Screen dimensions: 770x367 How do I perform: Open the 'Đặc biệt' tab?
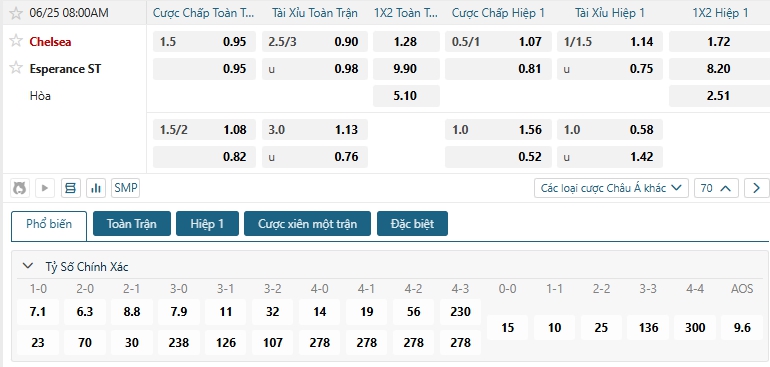click(412, 224)
